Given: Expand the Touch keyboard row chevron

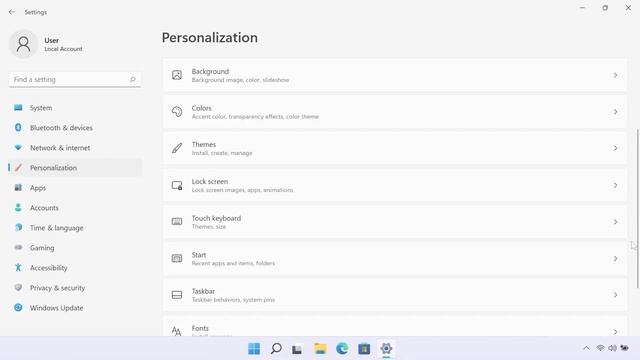Looking at the screenshot, I should pyautogui.click(x=615, y=222).
